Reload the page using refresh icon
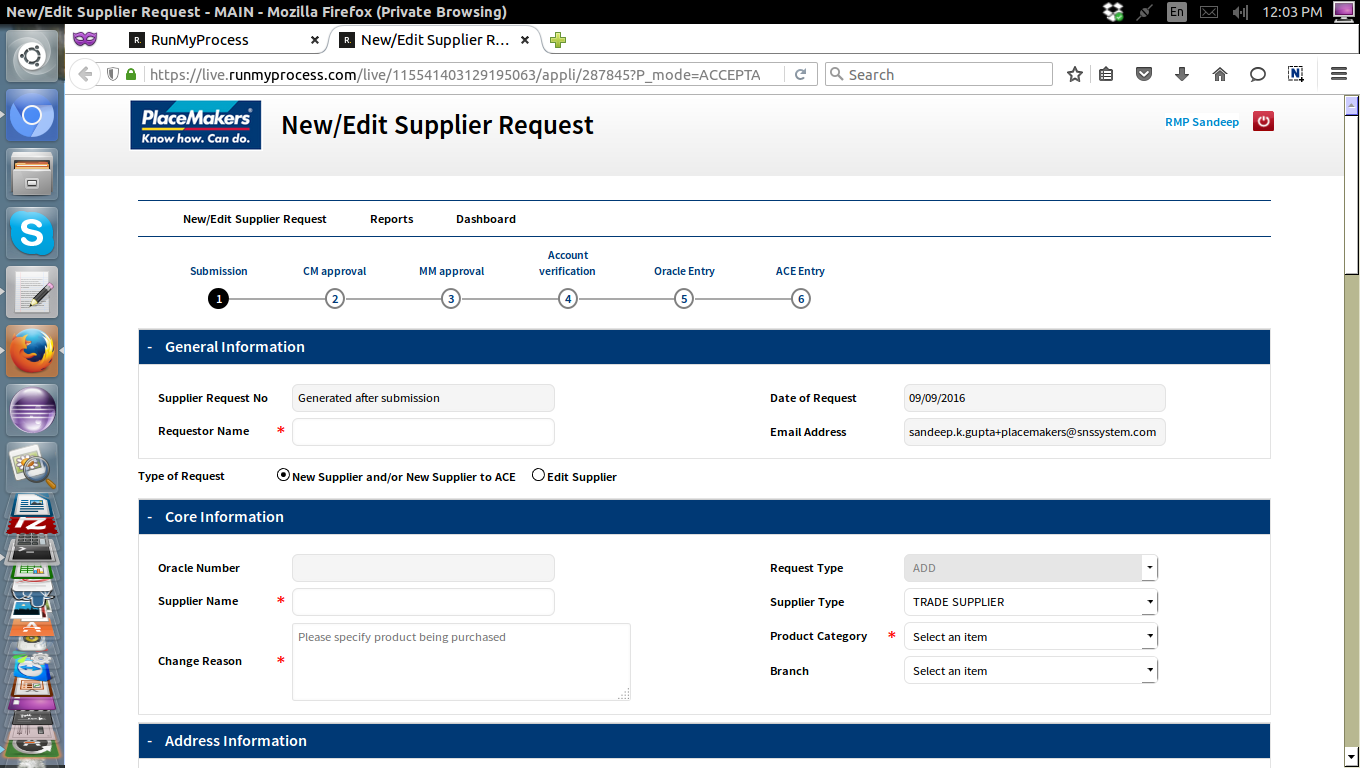Screen dimensions: 1360x768 tap(800, 75)
